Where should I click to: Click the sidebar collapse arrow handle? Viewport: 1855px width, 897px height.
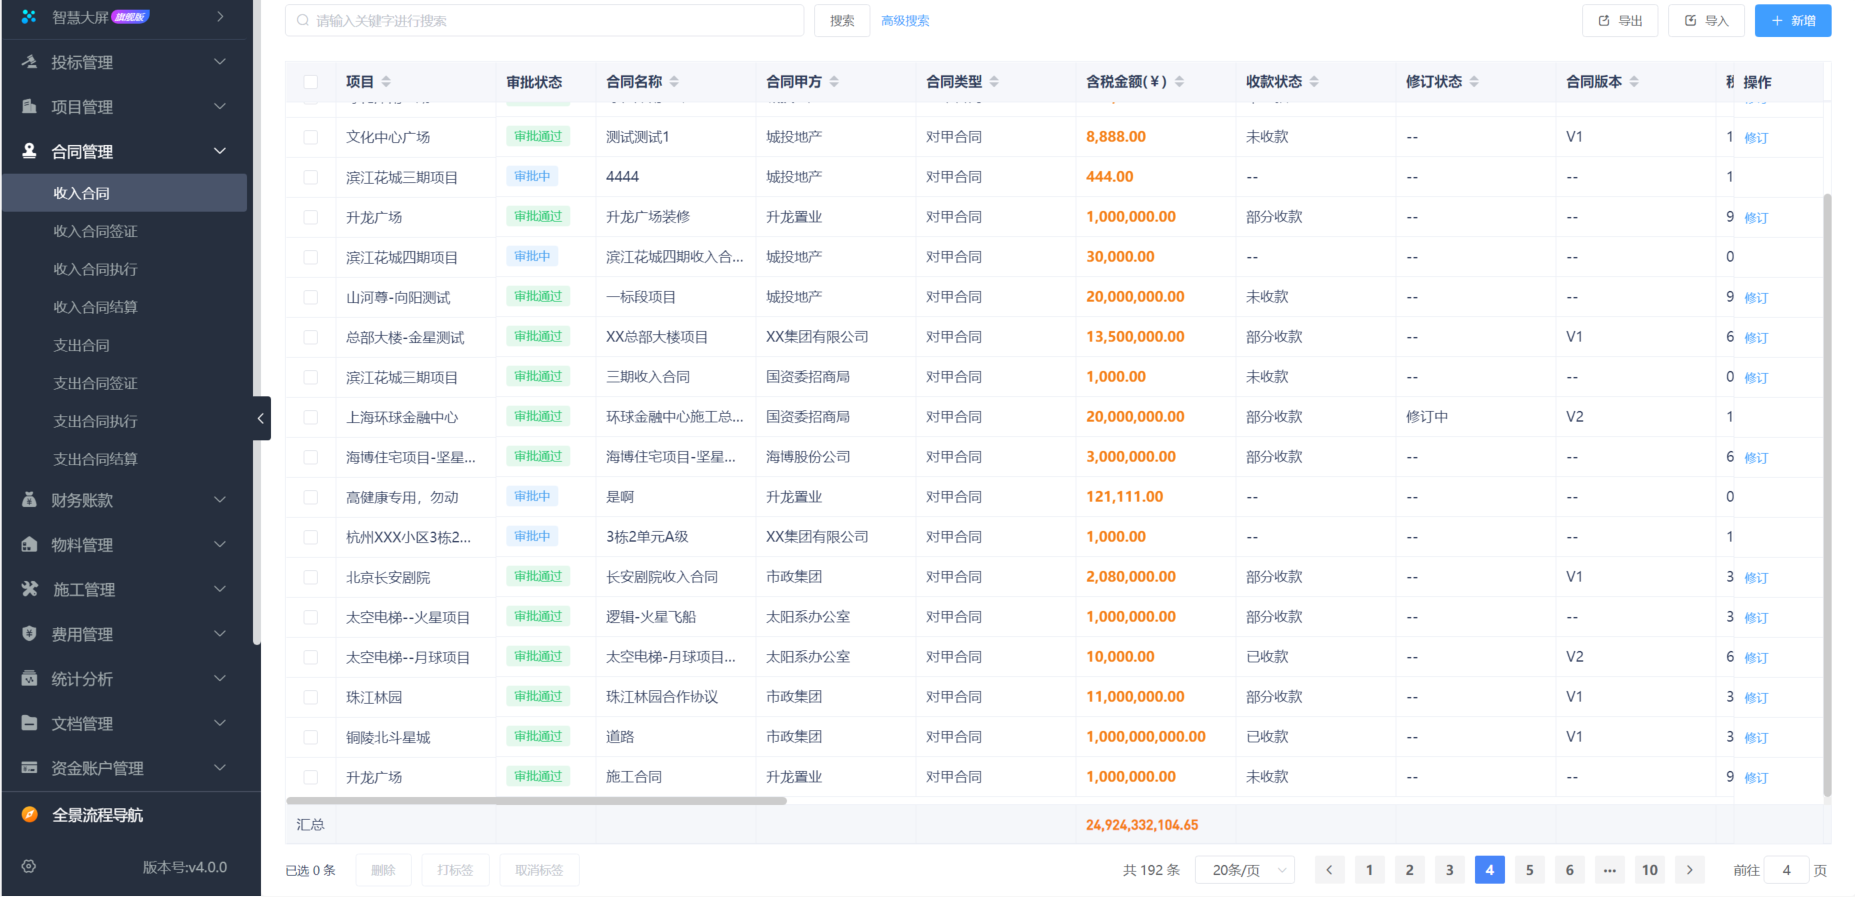point(260,418)
